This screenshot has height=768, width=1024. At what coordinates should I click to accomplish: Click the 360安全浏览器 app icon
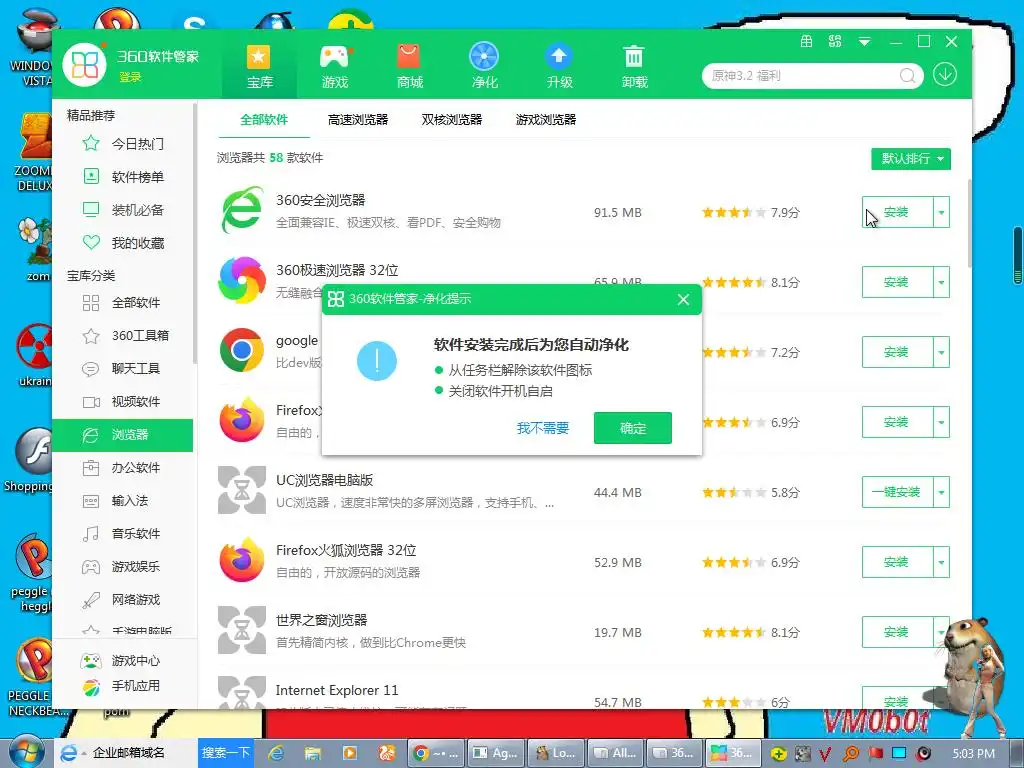(242, 210)
